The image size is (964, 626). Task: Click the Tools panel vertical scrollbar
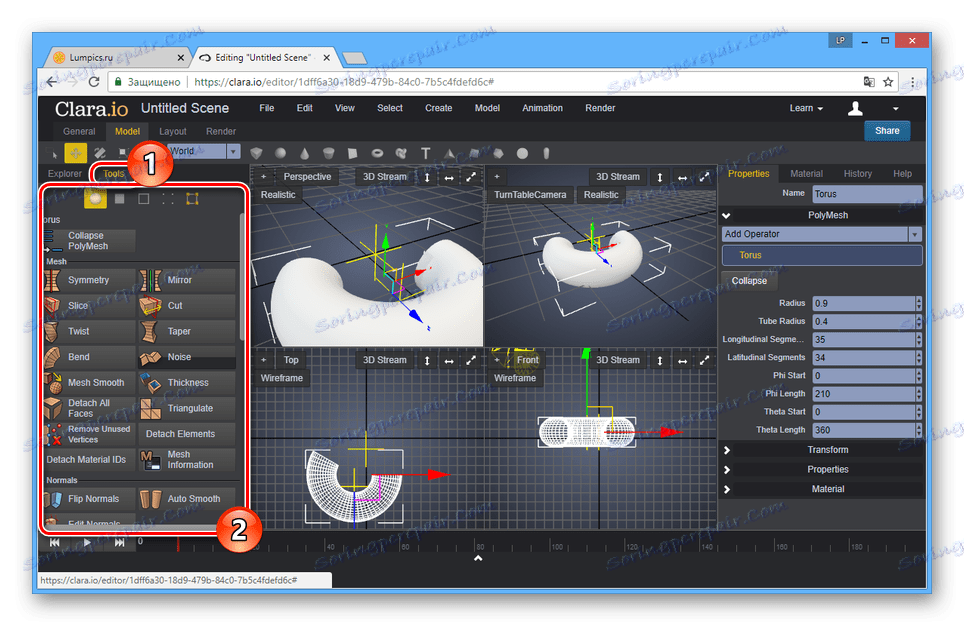242,277
